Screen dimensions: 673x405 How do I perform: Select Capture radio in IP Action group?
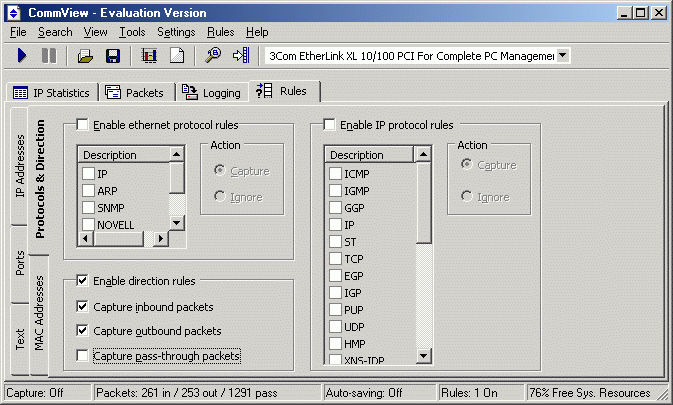click(x=467, y=164)
